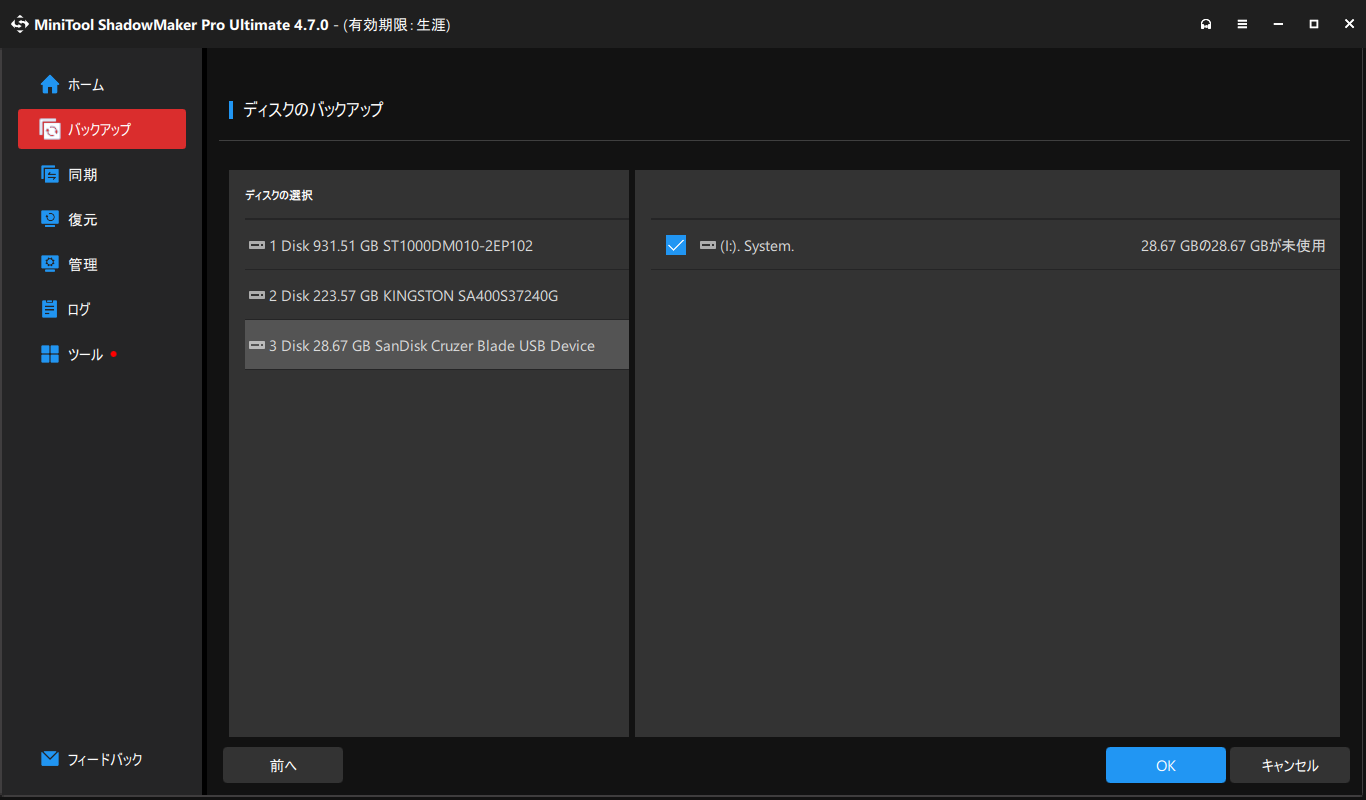The image size is (1366, 800).
Task: Minimize the ShadowMaker window
Action: pos(1278,24)
